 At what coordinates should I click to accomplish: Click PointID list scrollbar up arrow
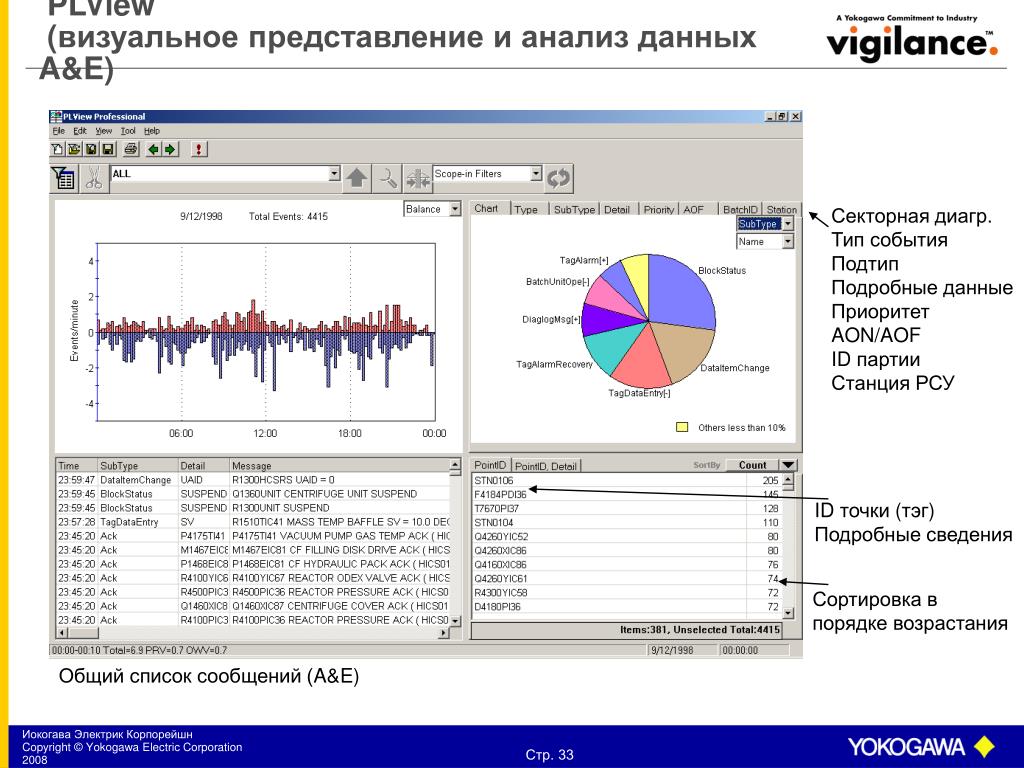pyautogui.click(x=788, y=481)
